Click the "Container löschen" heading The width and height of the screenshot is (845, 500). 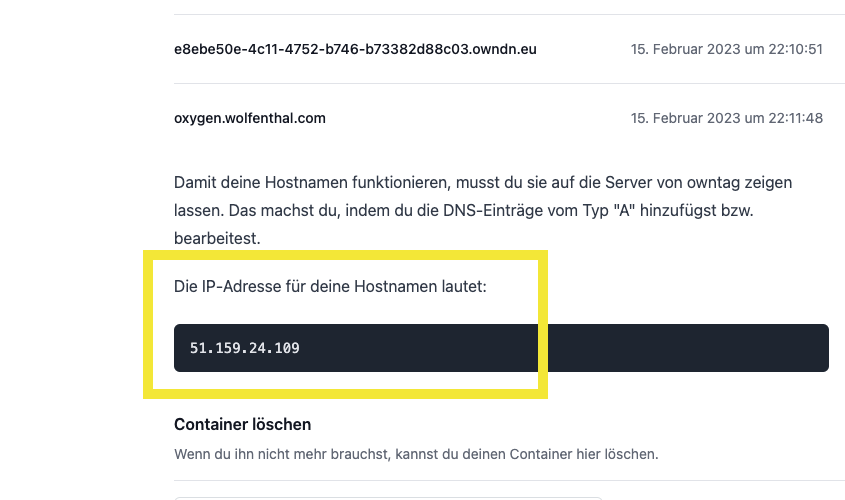click(242, 424)
